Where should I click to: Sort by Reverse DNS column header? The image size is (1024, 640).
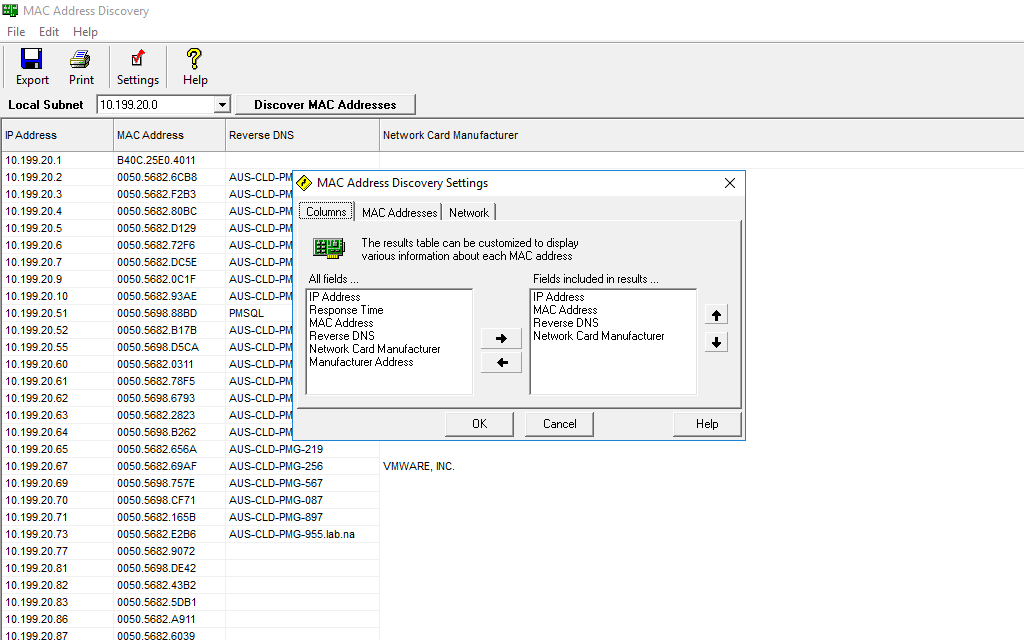point(302,135)
